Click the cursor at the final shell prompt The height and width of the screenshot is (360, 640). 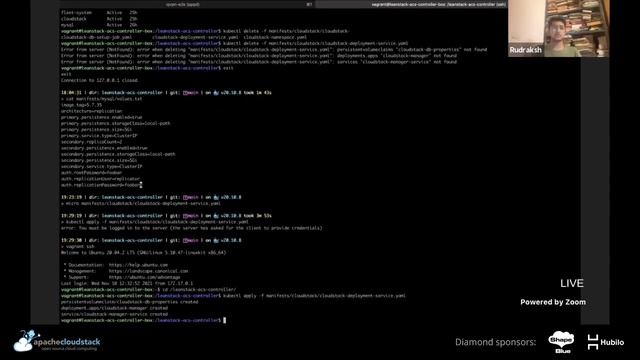click(224, 320)
